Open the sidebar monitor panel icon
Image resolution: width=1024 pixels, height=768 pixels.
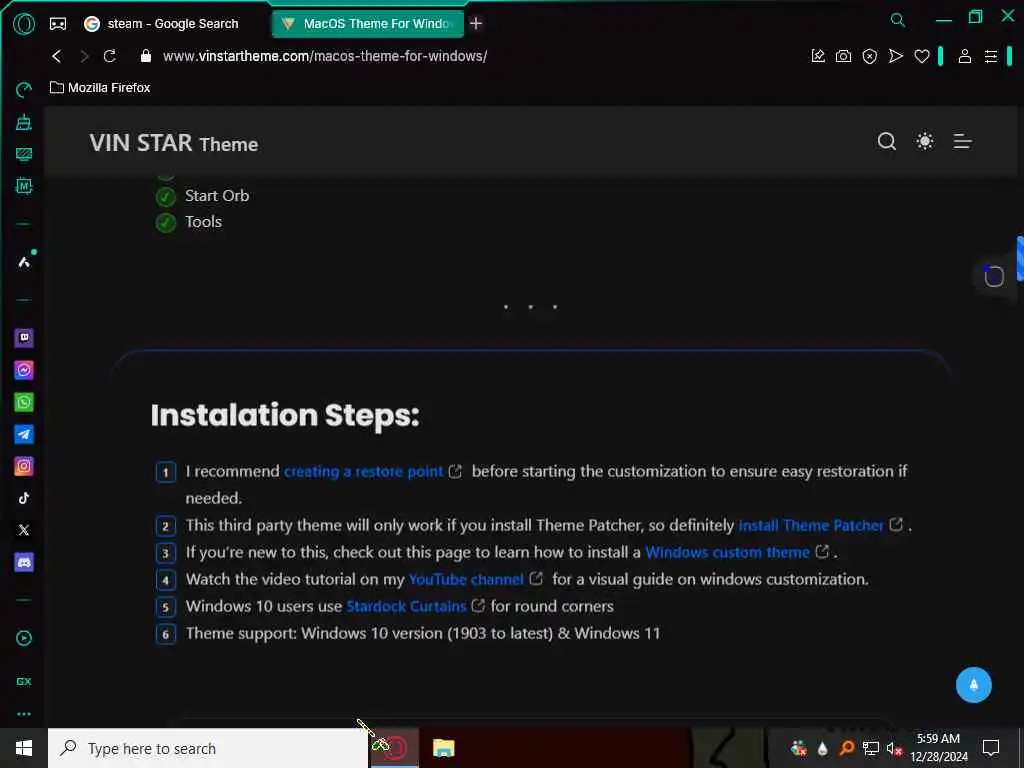24,154
